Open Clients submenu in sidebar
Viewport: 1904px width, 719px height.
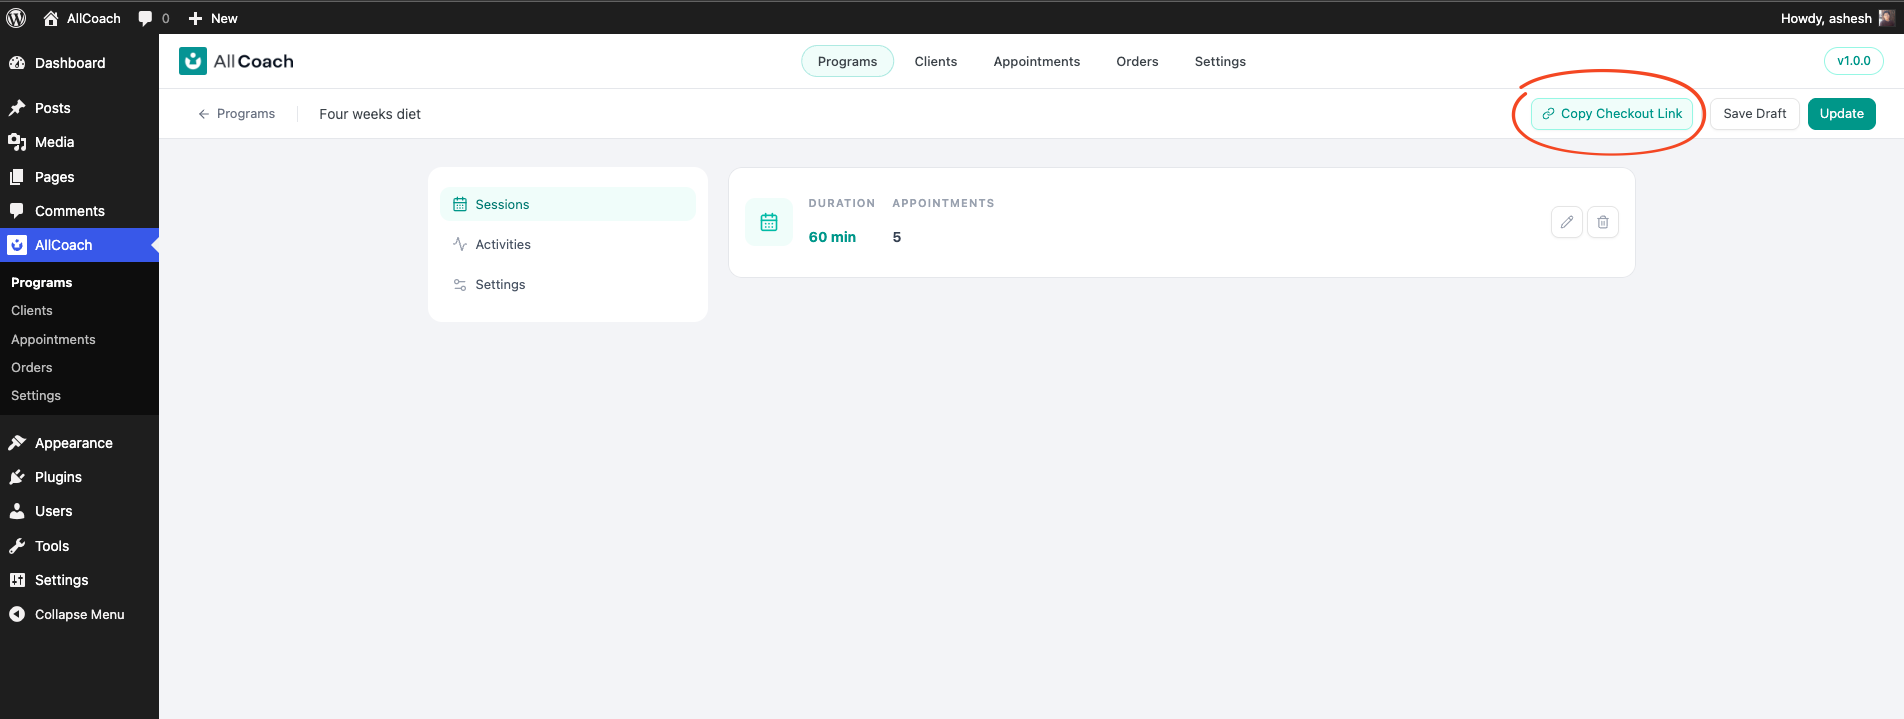(32, 311)
